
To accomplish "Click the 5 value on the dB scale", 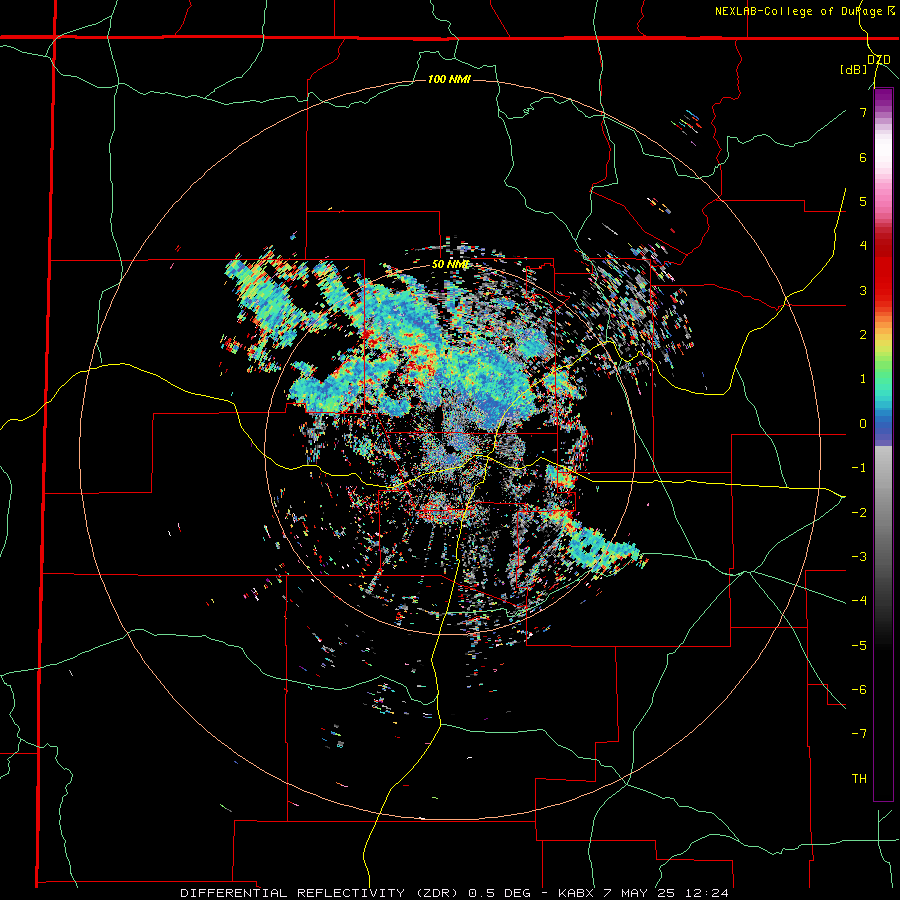I will [x=863, y=201].
